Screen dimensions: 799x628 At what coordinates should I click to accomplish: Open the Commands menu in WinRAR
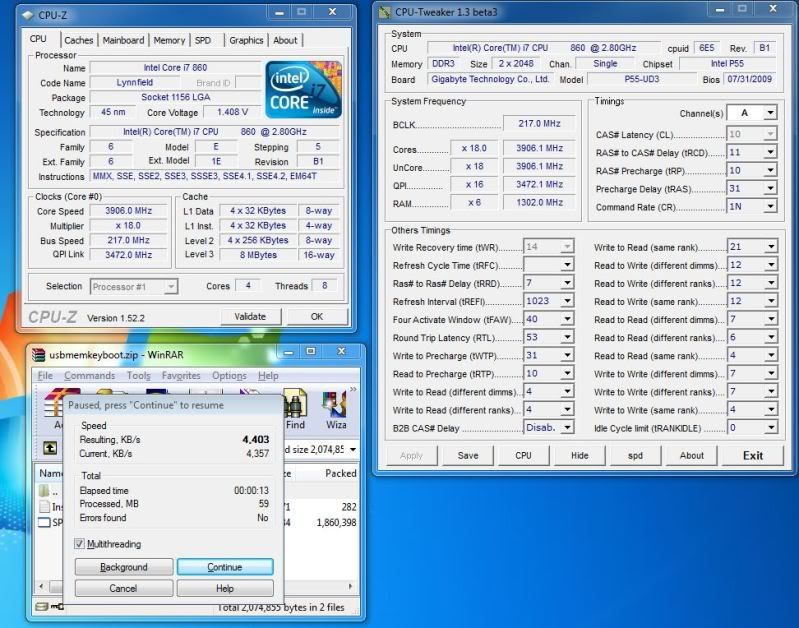(x=90, y=376)
